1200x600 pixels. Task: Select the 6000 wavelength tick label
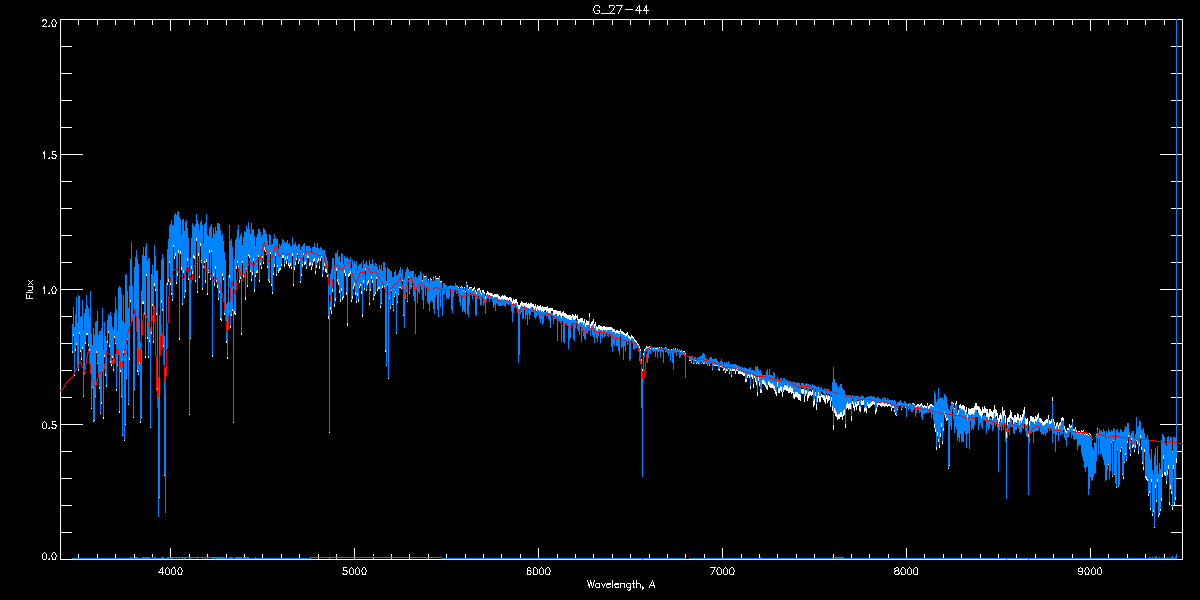tap(538, 572)
